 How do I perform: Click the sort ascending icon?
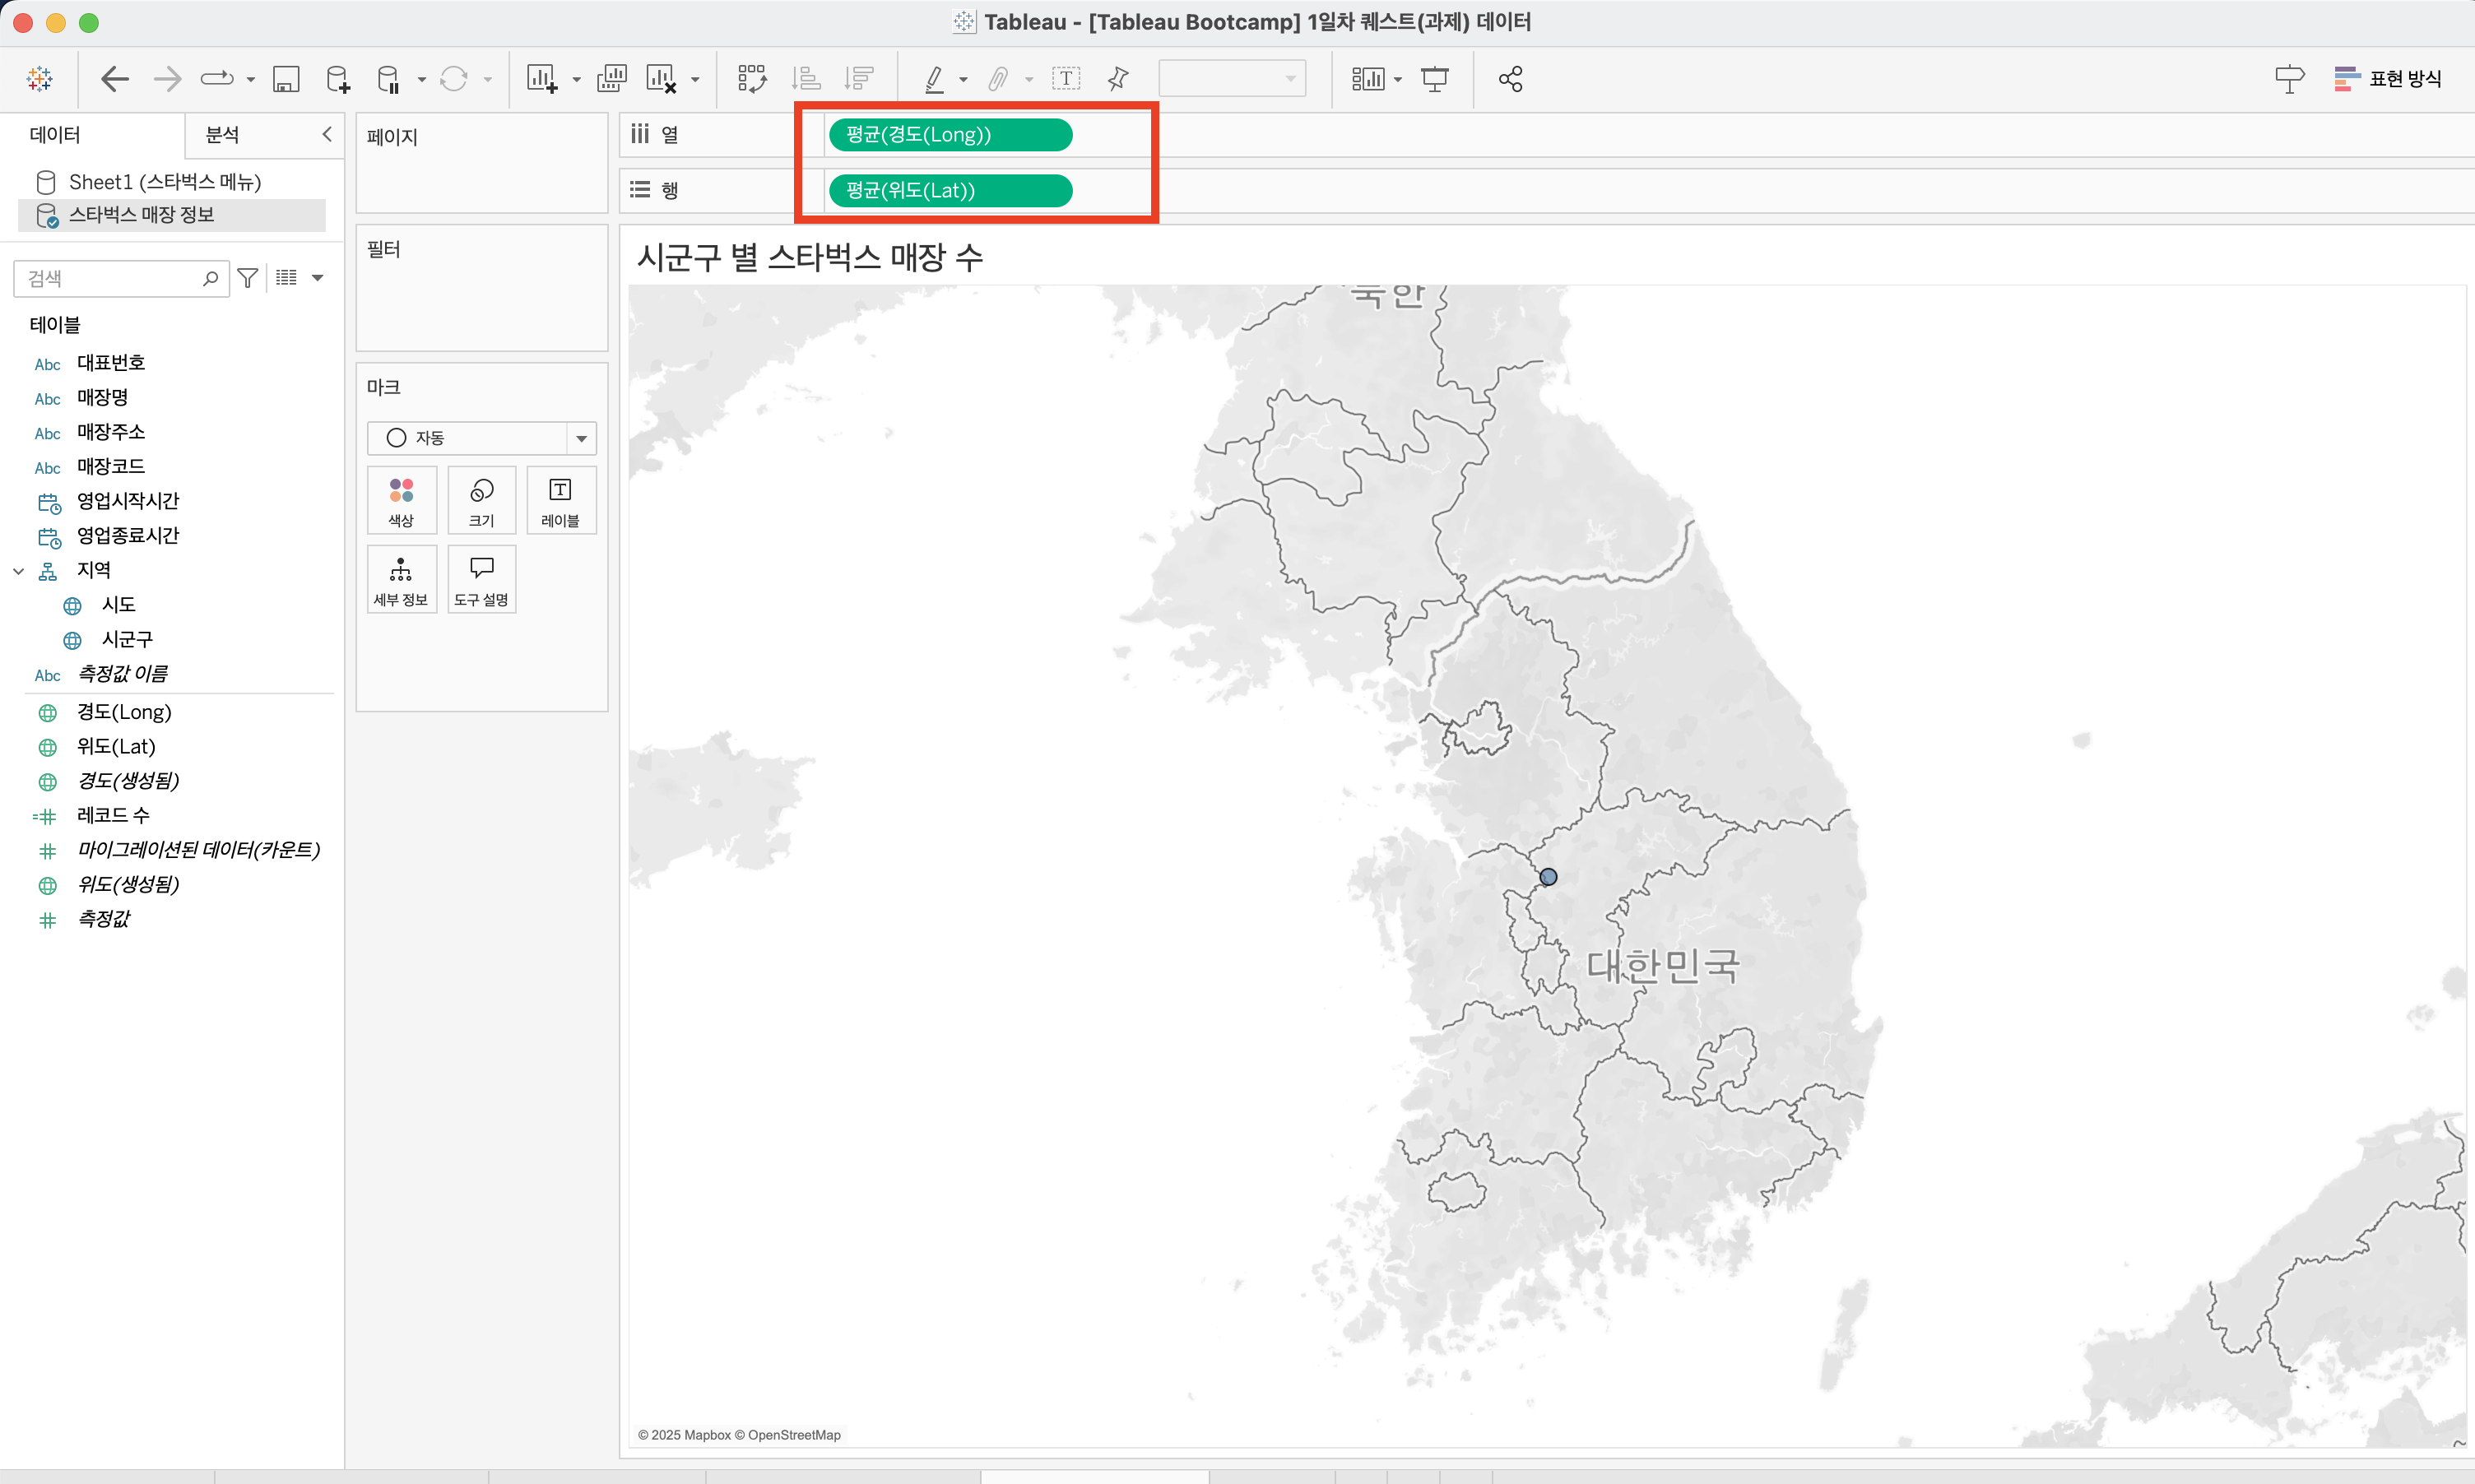[806, 79]
